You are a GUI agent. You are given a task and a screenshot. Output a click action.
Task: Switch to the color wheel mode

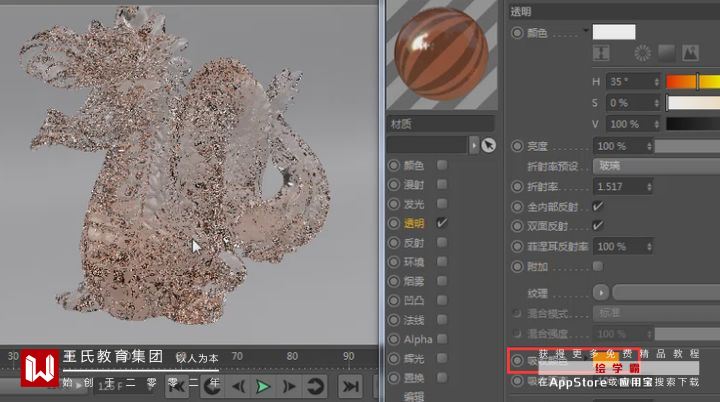642,53
